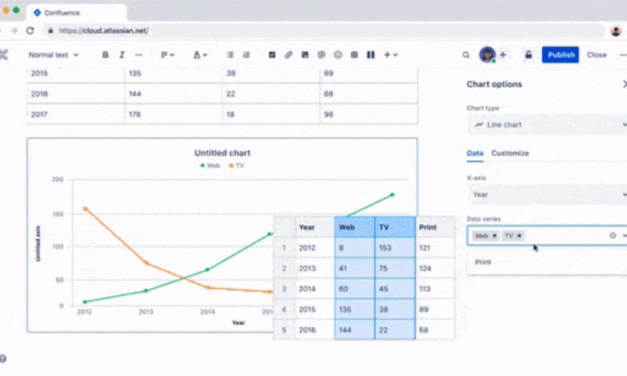627x376 pixels.
Task: Toggle bold formatting
Action: [105, 55]
